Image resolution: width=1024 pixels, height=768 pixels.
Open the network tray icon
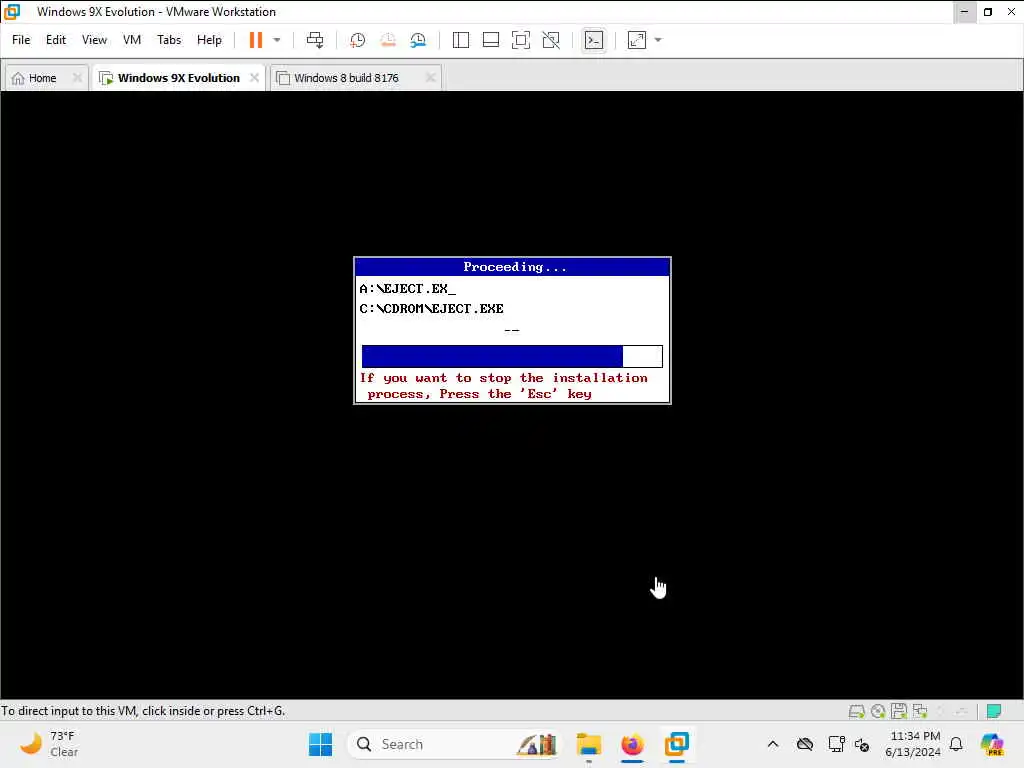coord(837,744)
